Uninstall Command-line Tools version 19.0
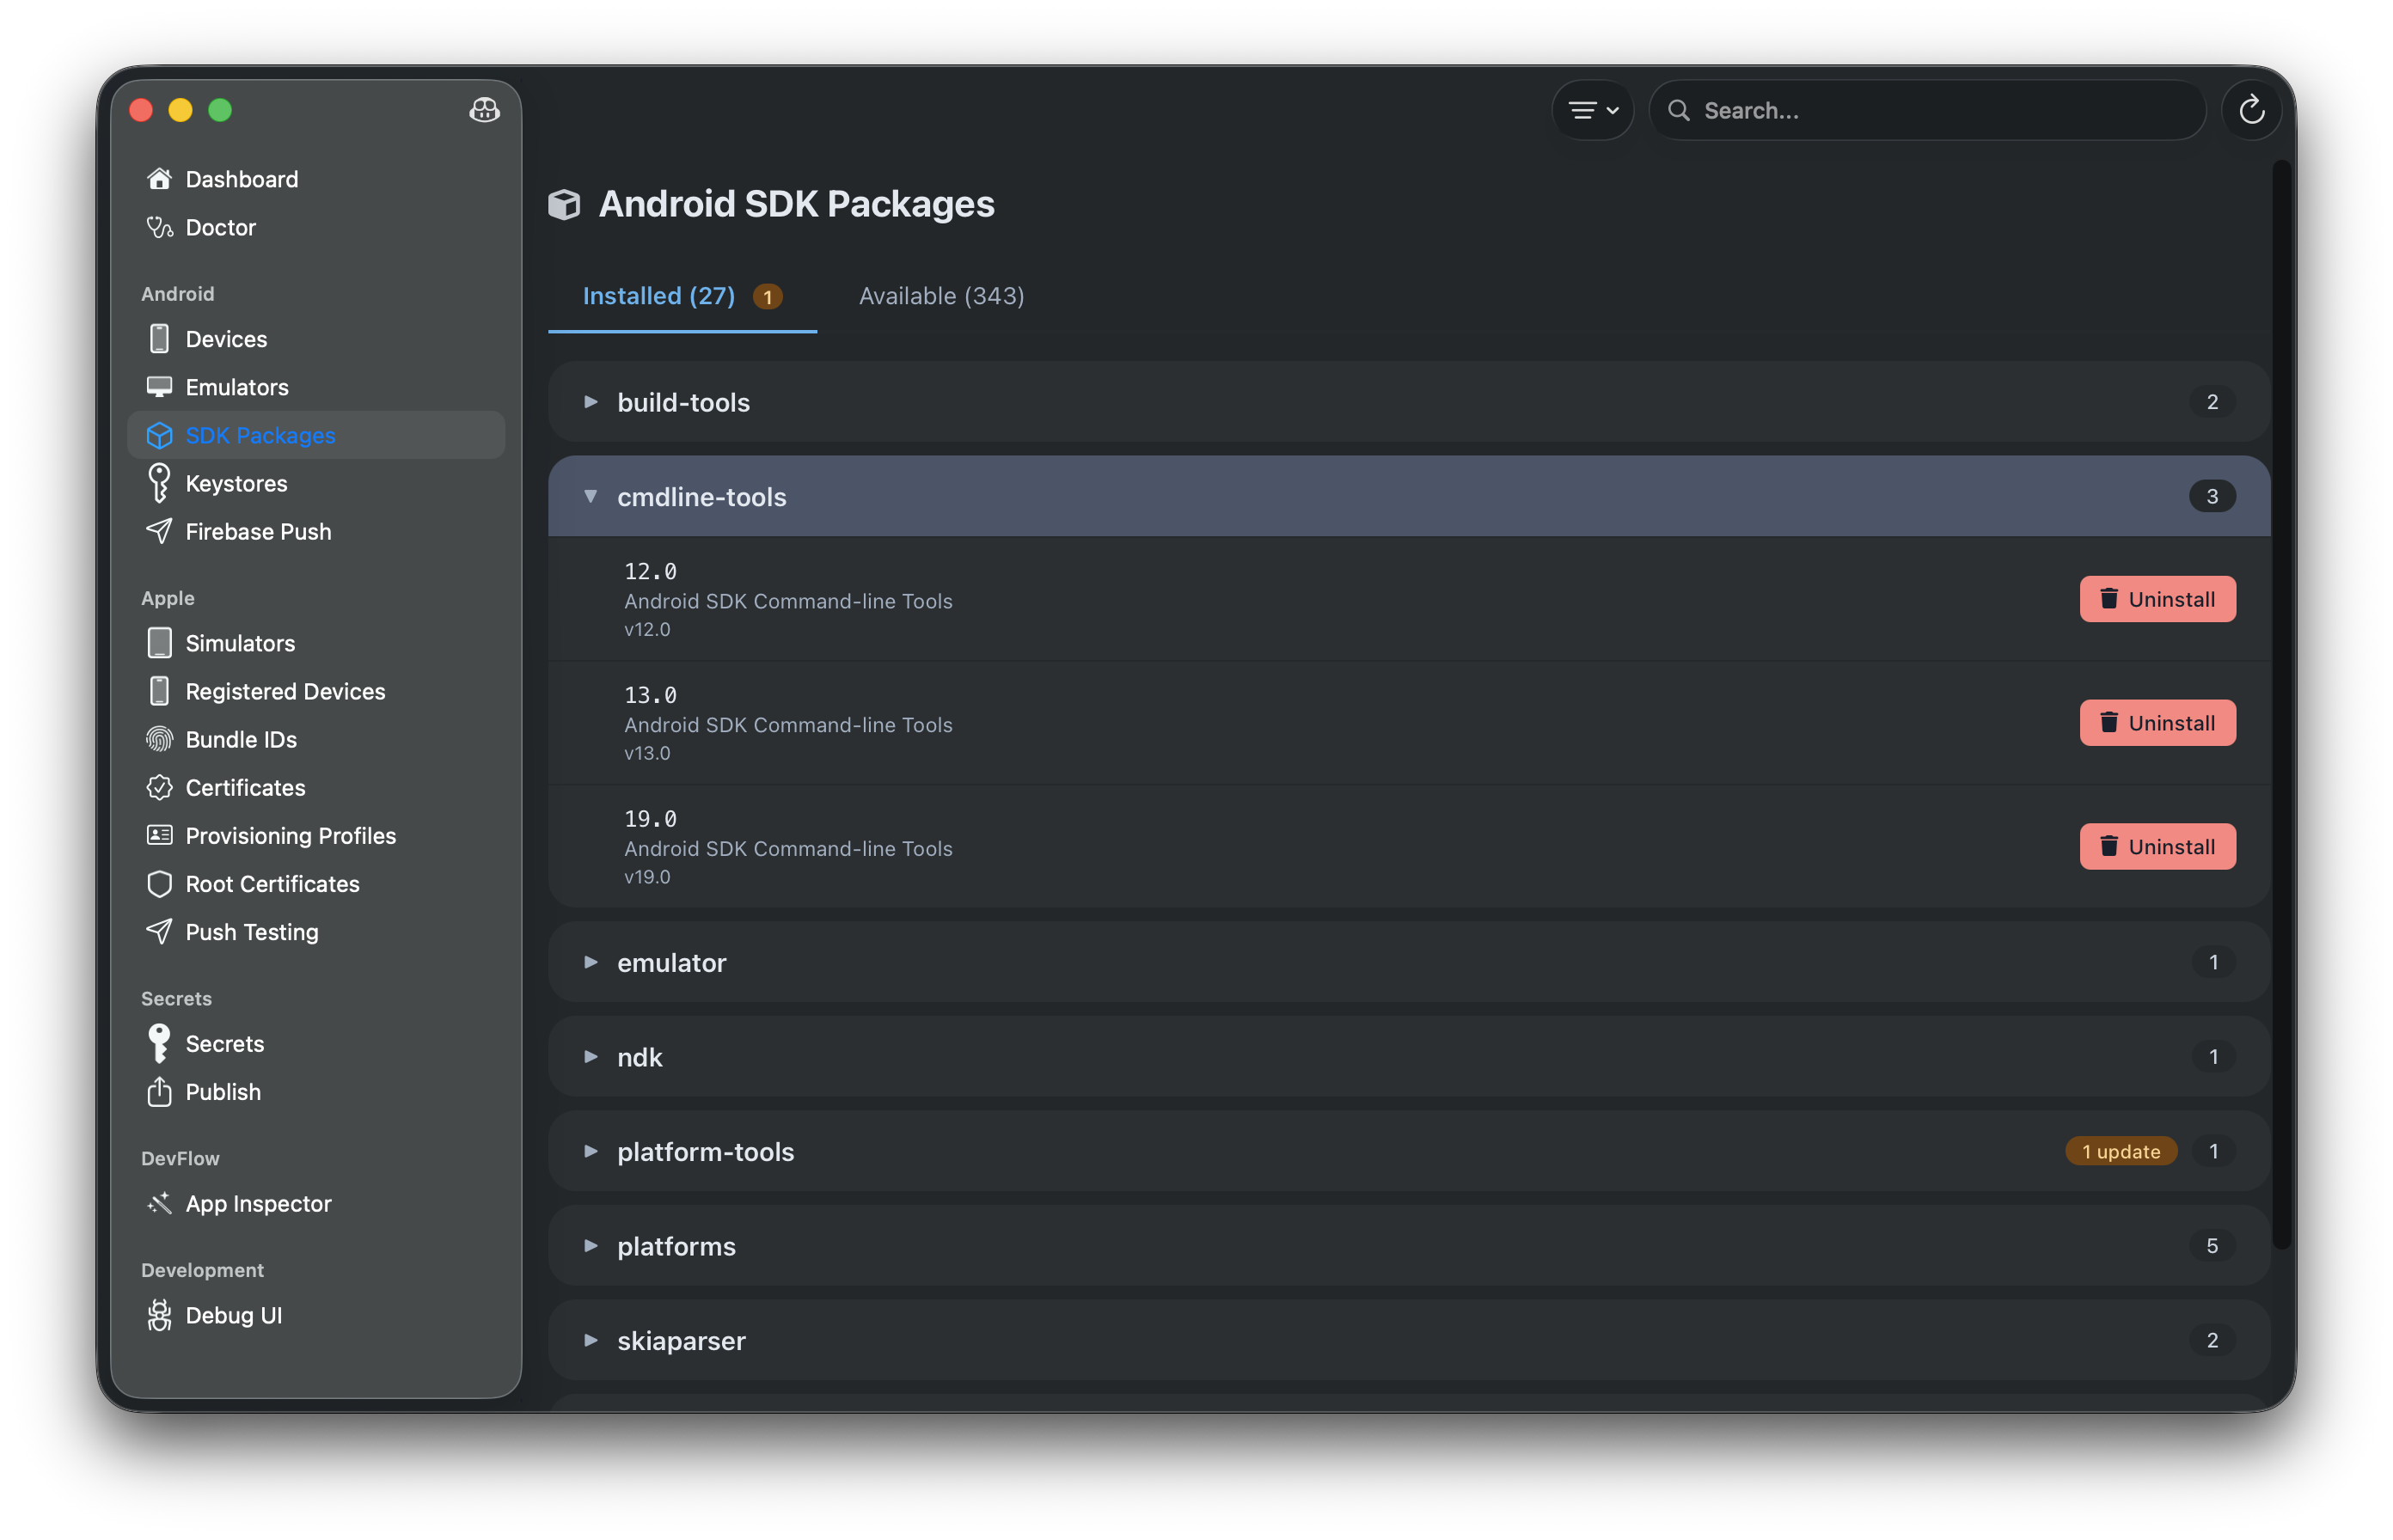The height and width of the screenshot is (1540, 2393). click(2157, 846)
